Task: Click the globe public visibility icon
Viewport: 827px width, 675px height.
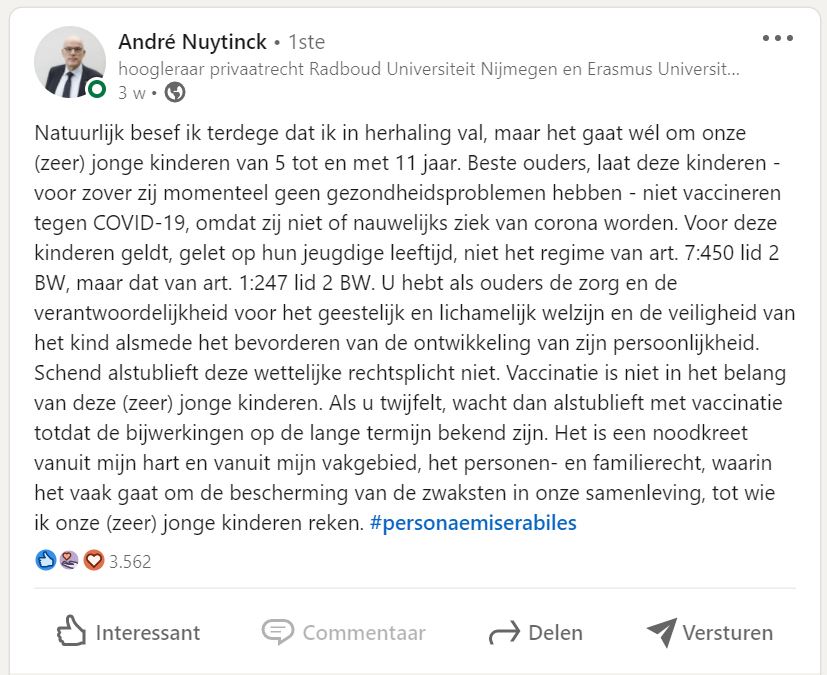Action: pos(175,93)
